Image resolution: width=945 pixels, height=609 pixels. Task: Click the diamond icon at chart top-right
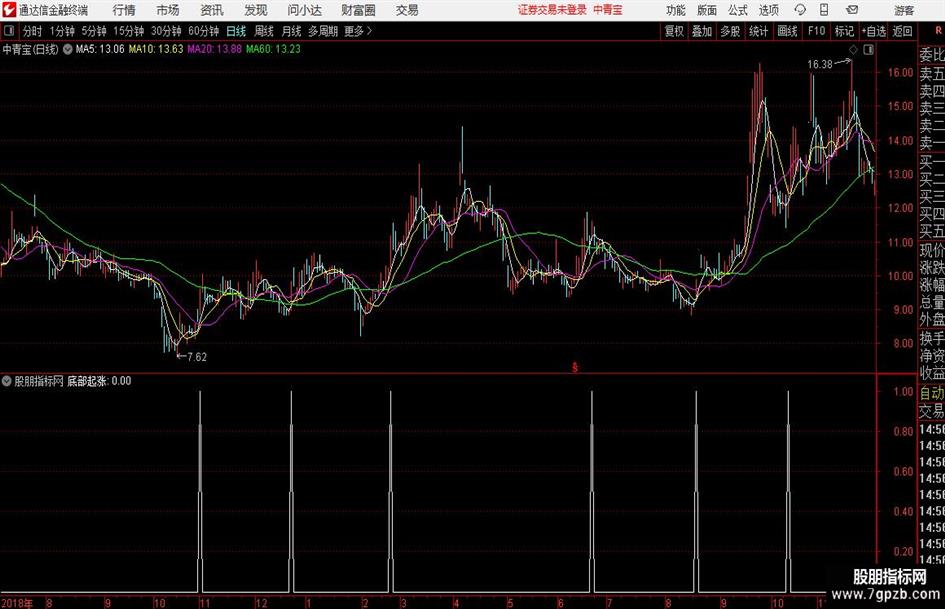[853, 49]
